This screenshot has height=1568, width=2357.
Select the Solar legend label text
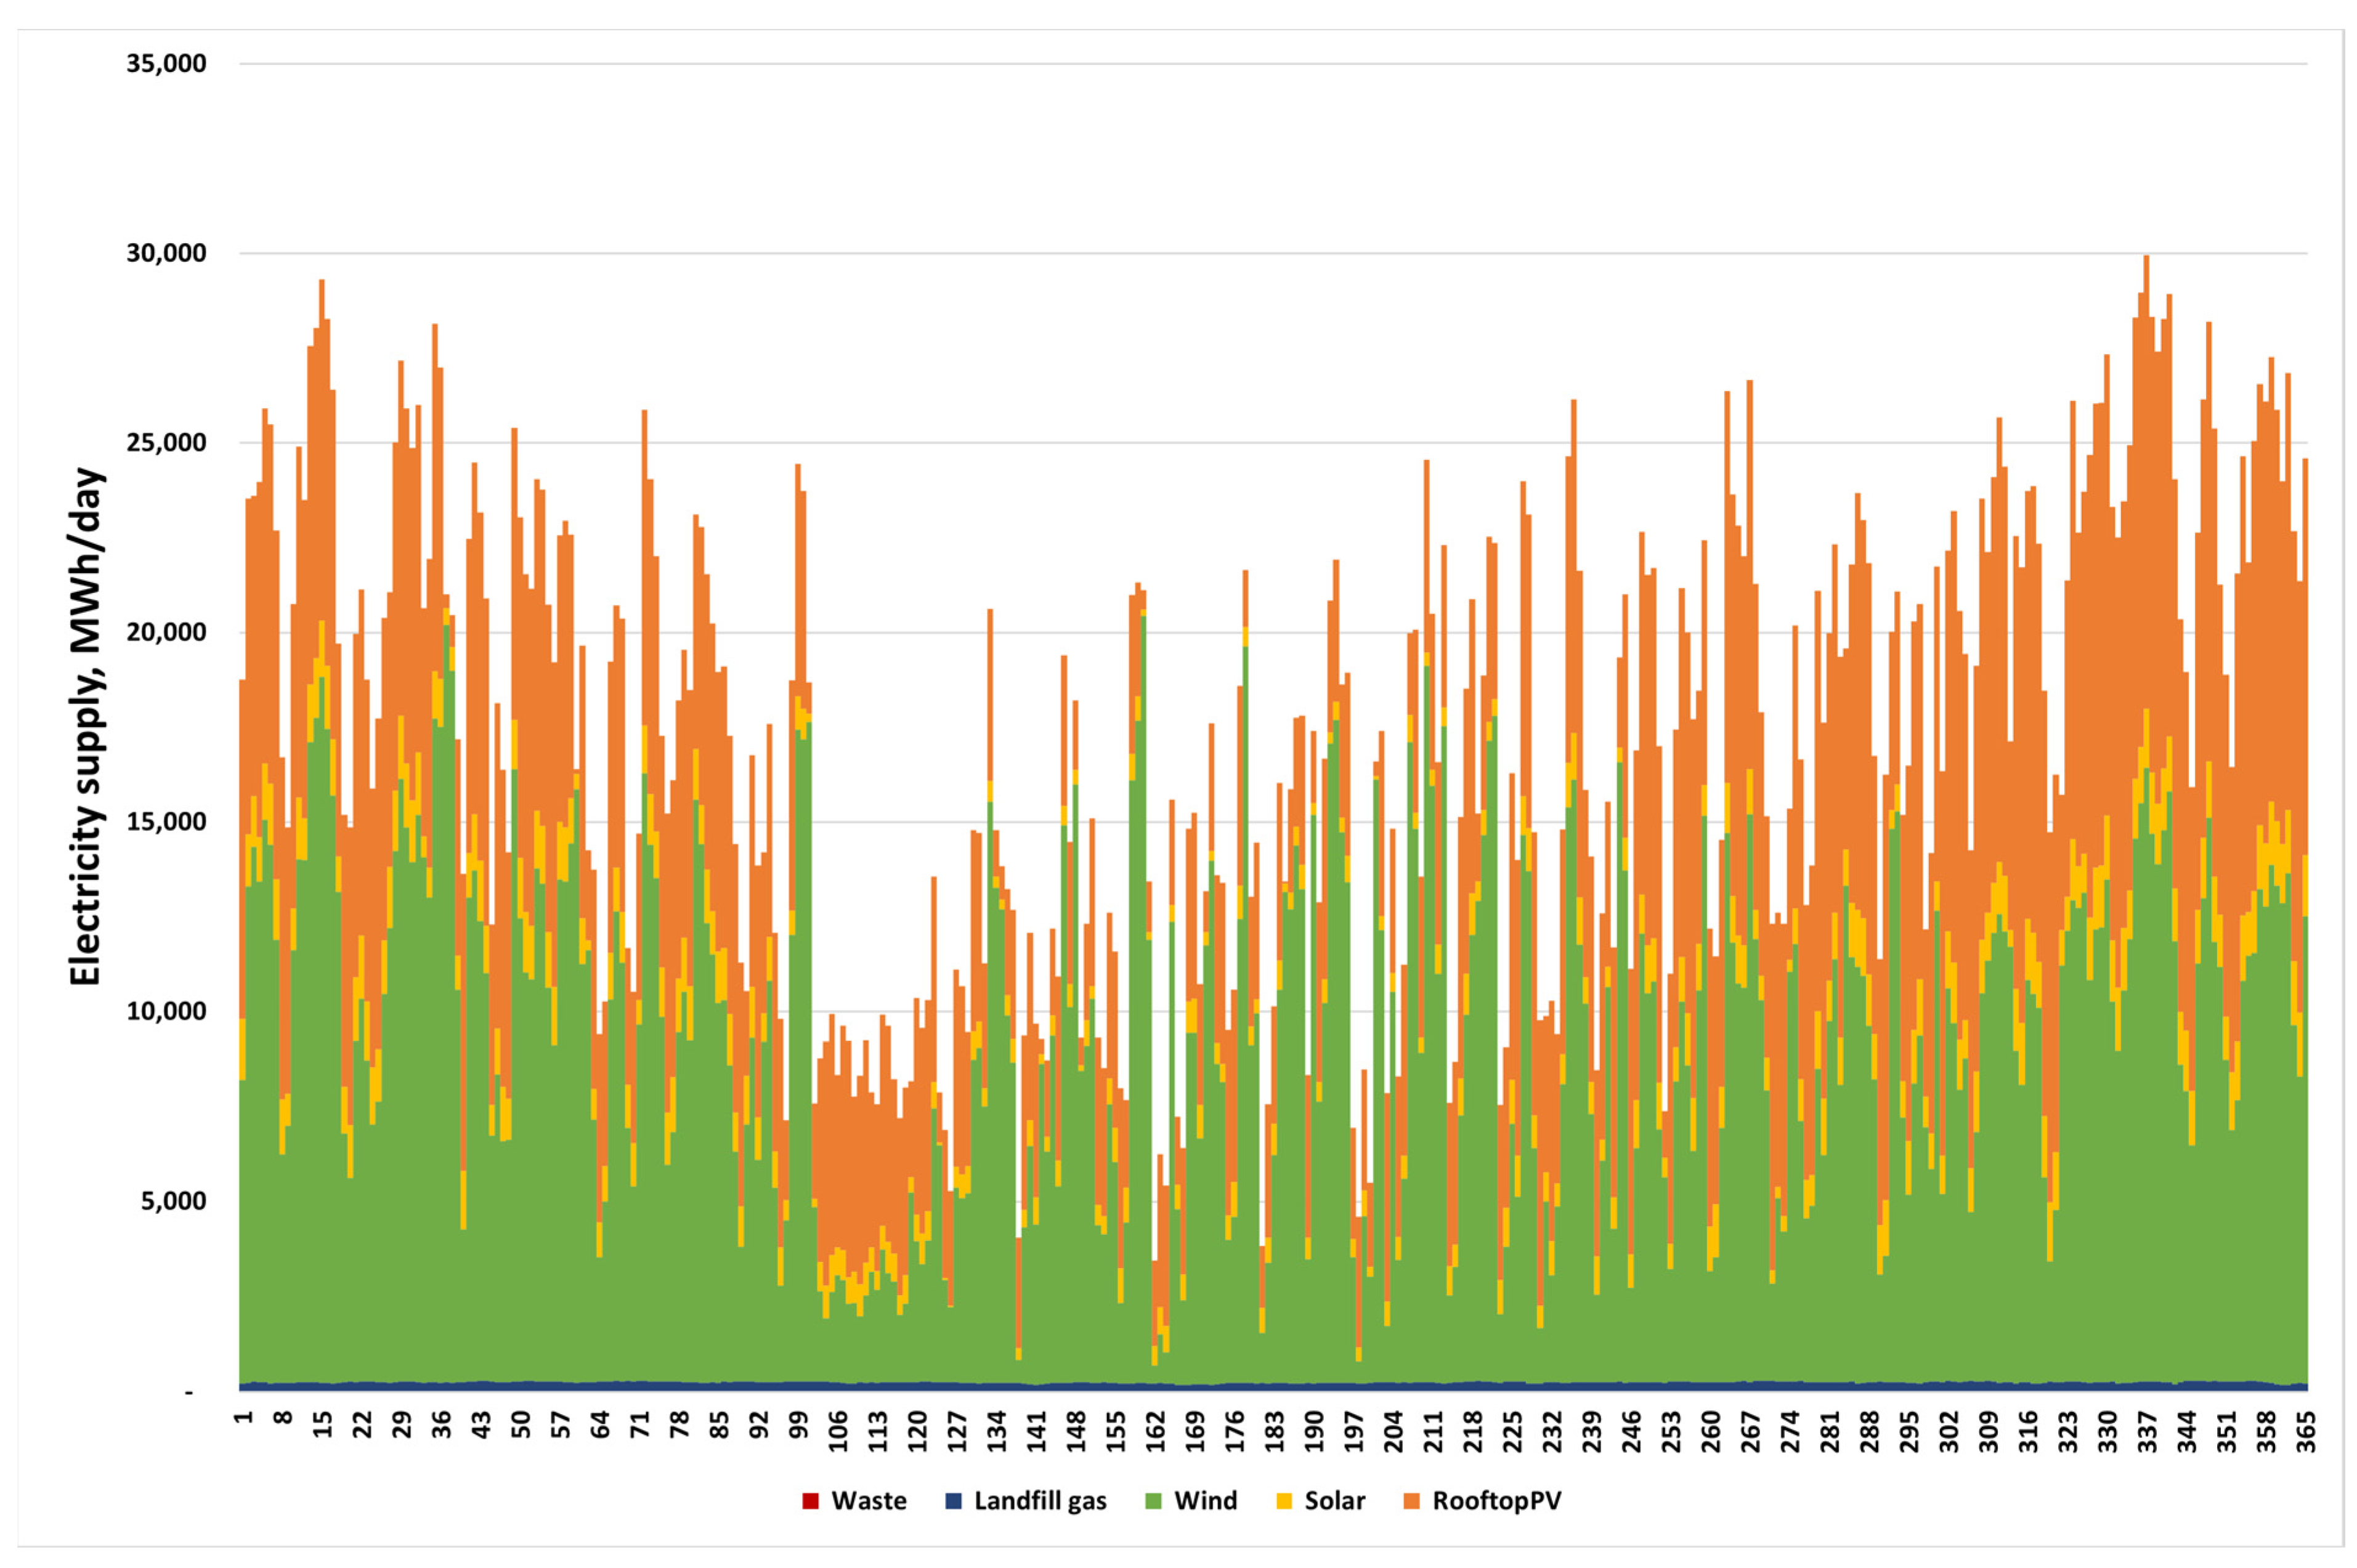coord(1334,1501)
